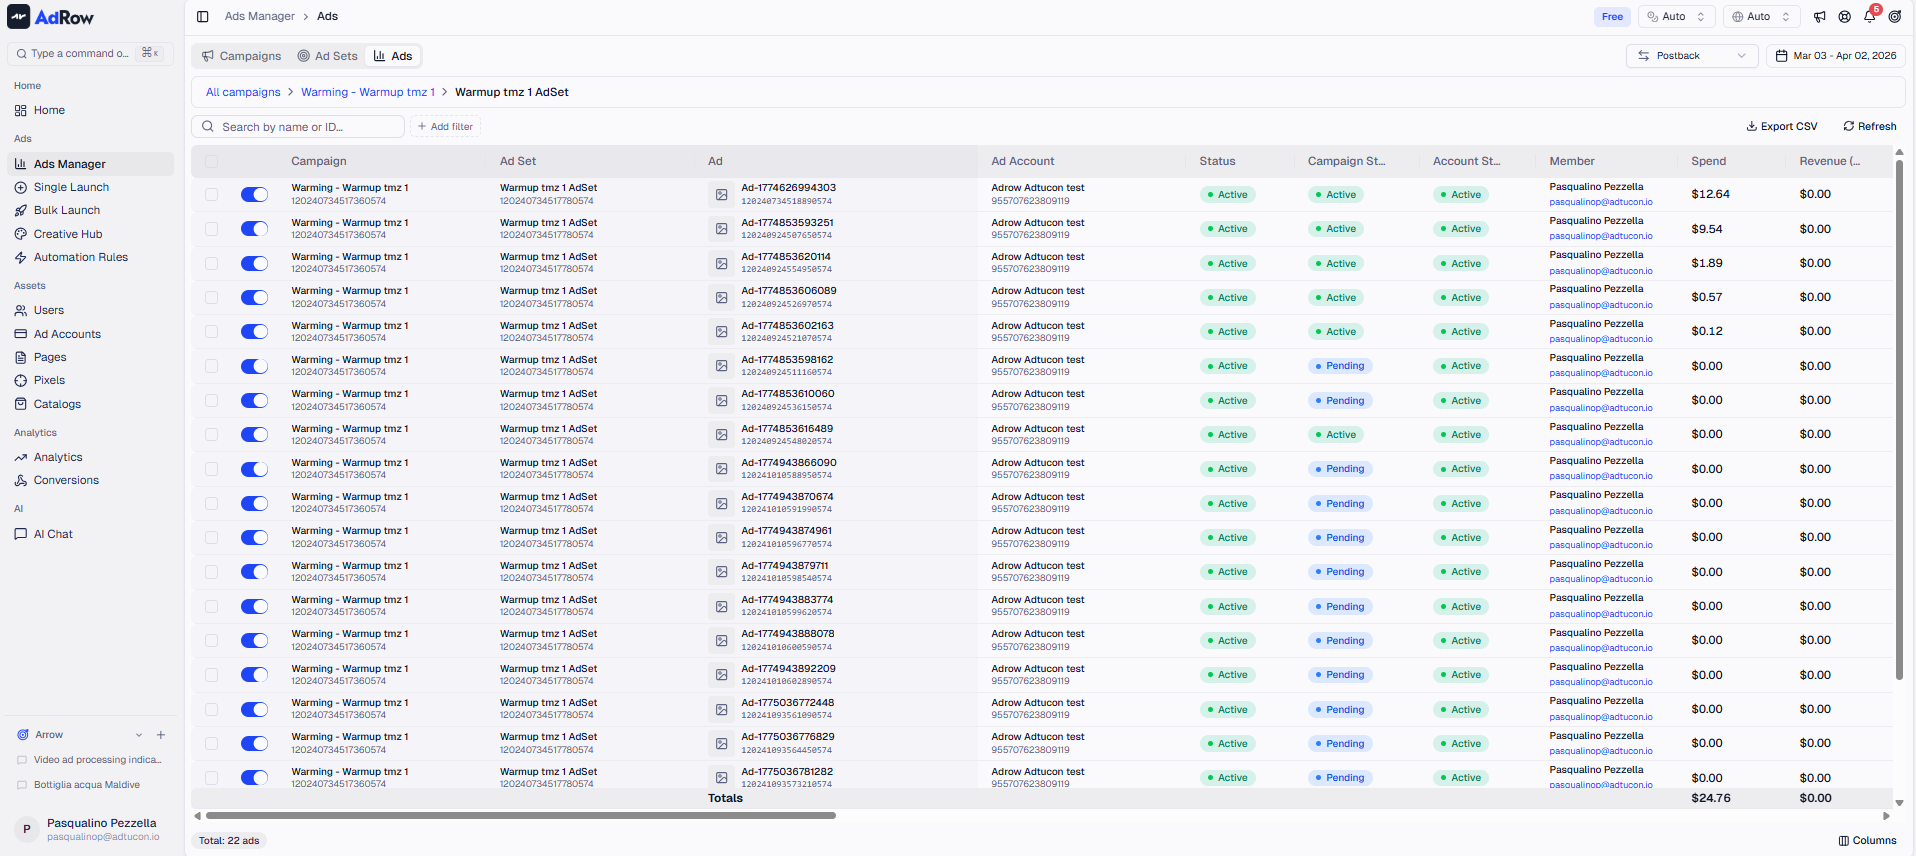The image size is (1916, 856).
Task: Click the target icon in the top bar
Action: 1895,16
